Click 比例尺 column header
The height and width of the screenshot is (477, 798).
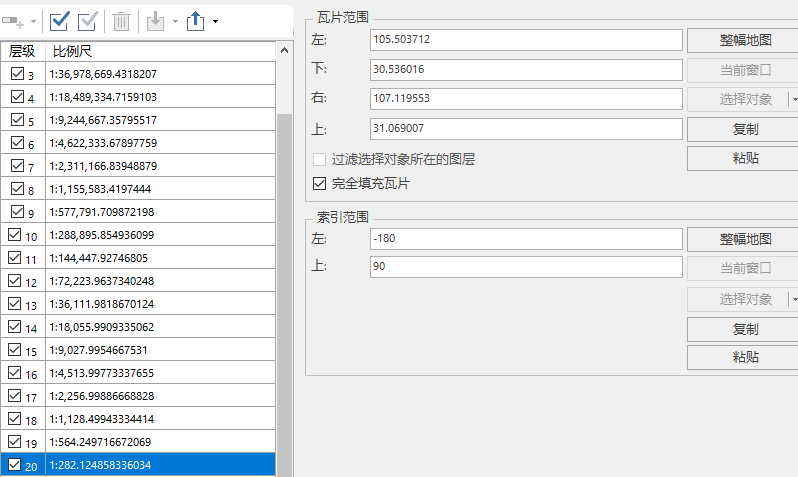[x=160, y=51]
